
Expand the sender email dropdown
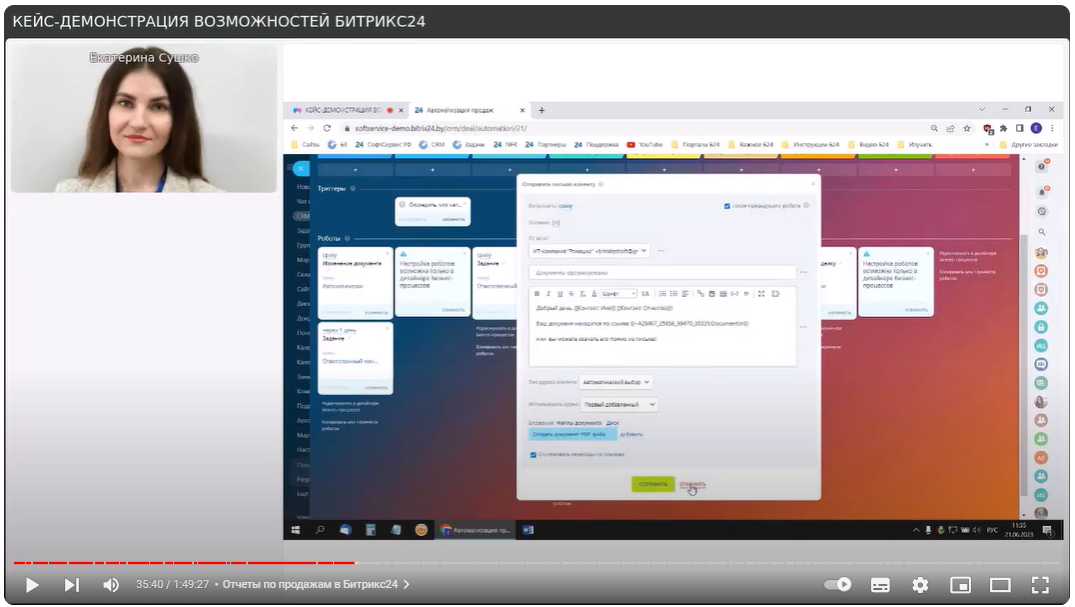coord(589,251)
